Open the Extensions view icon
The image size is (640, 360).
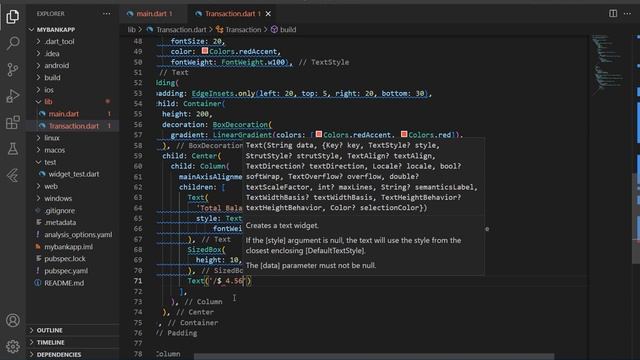13,122
